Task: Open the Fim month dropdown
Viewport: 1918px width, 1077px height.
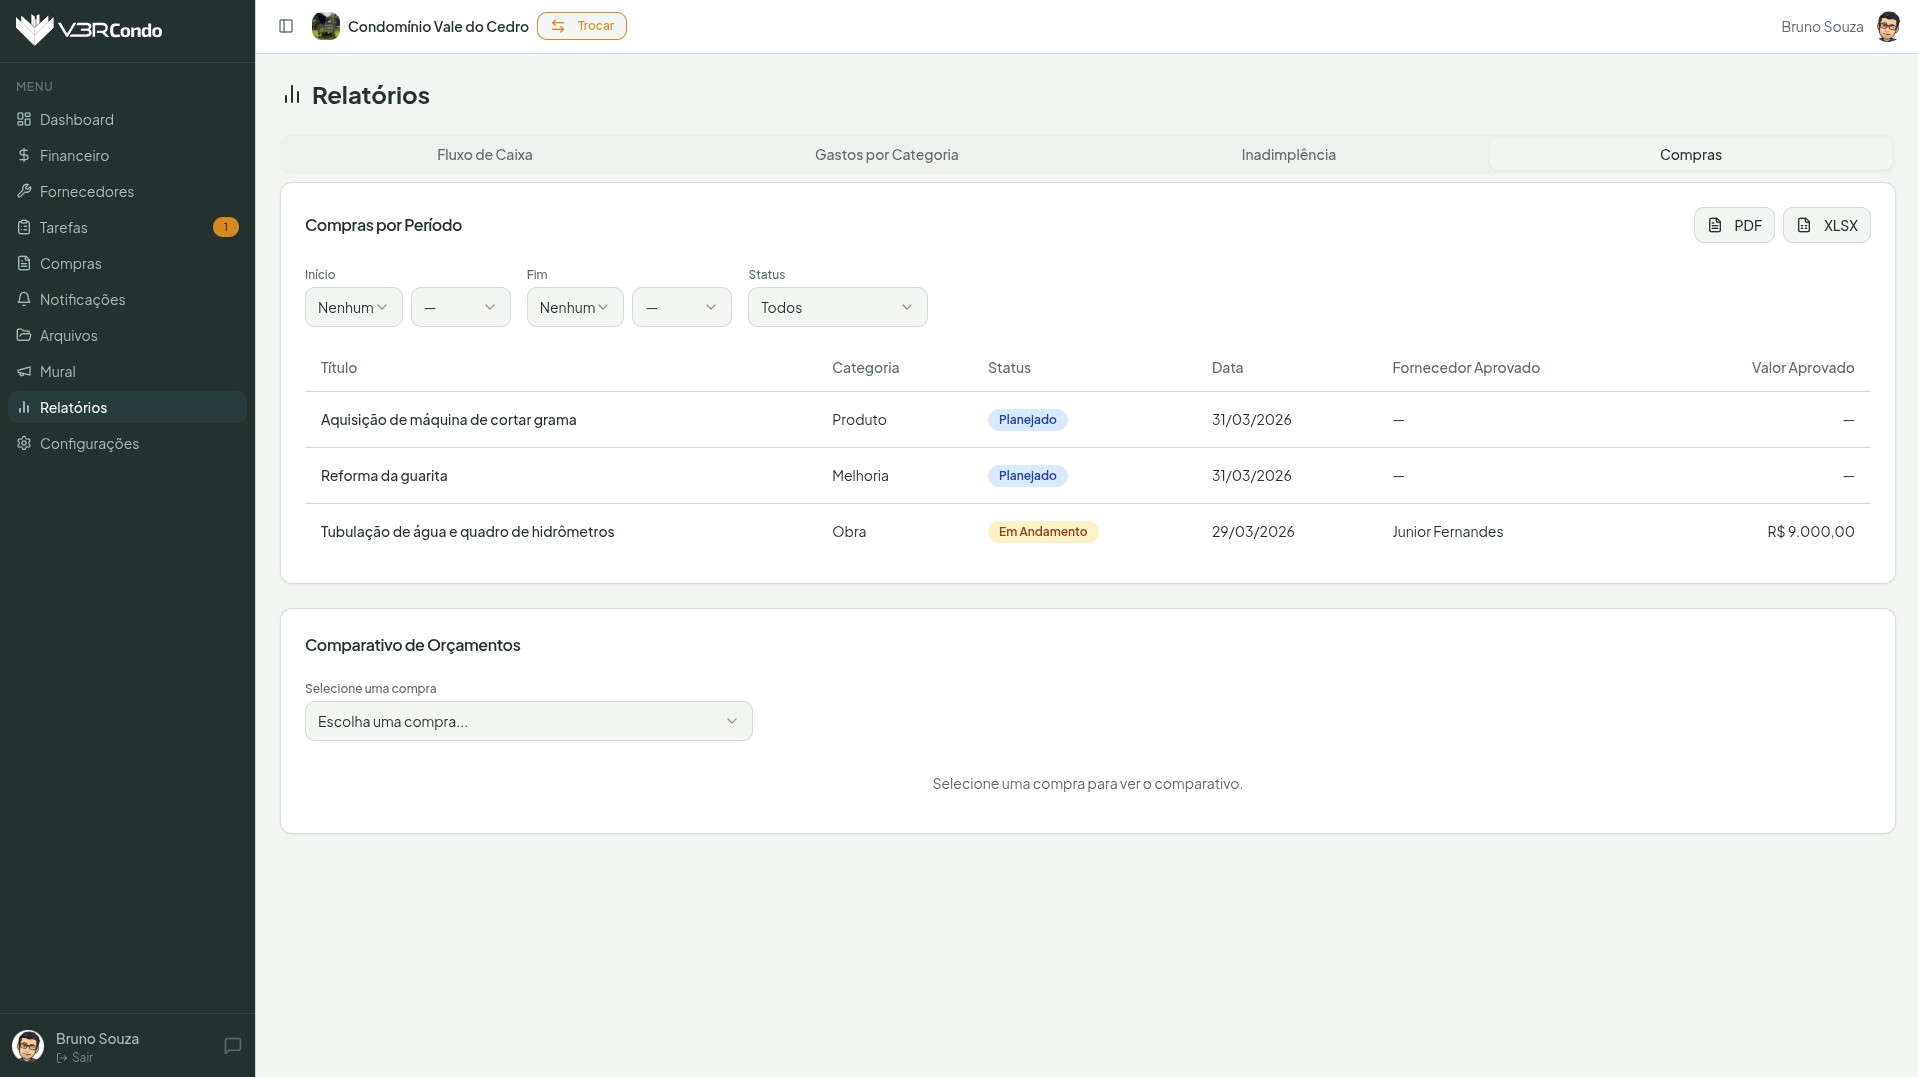Action: (575, 307)
